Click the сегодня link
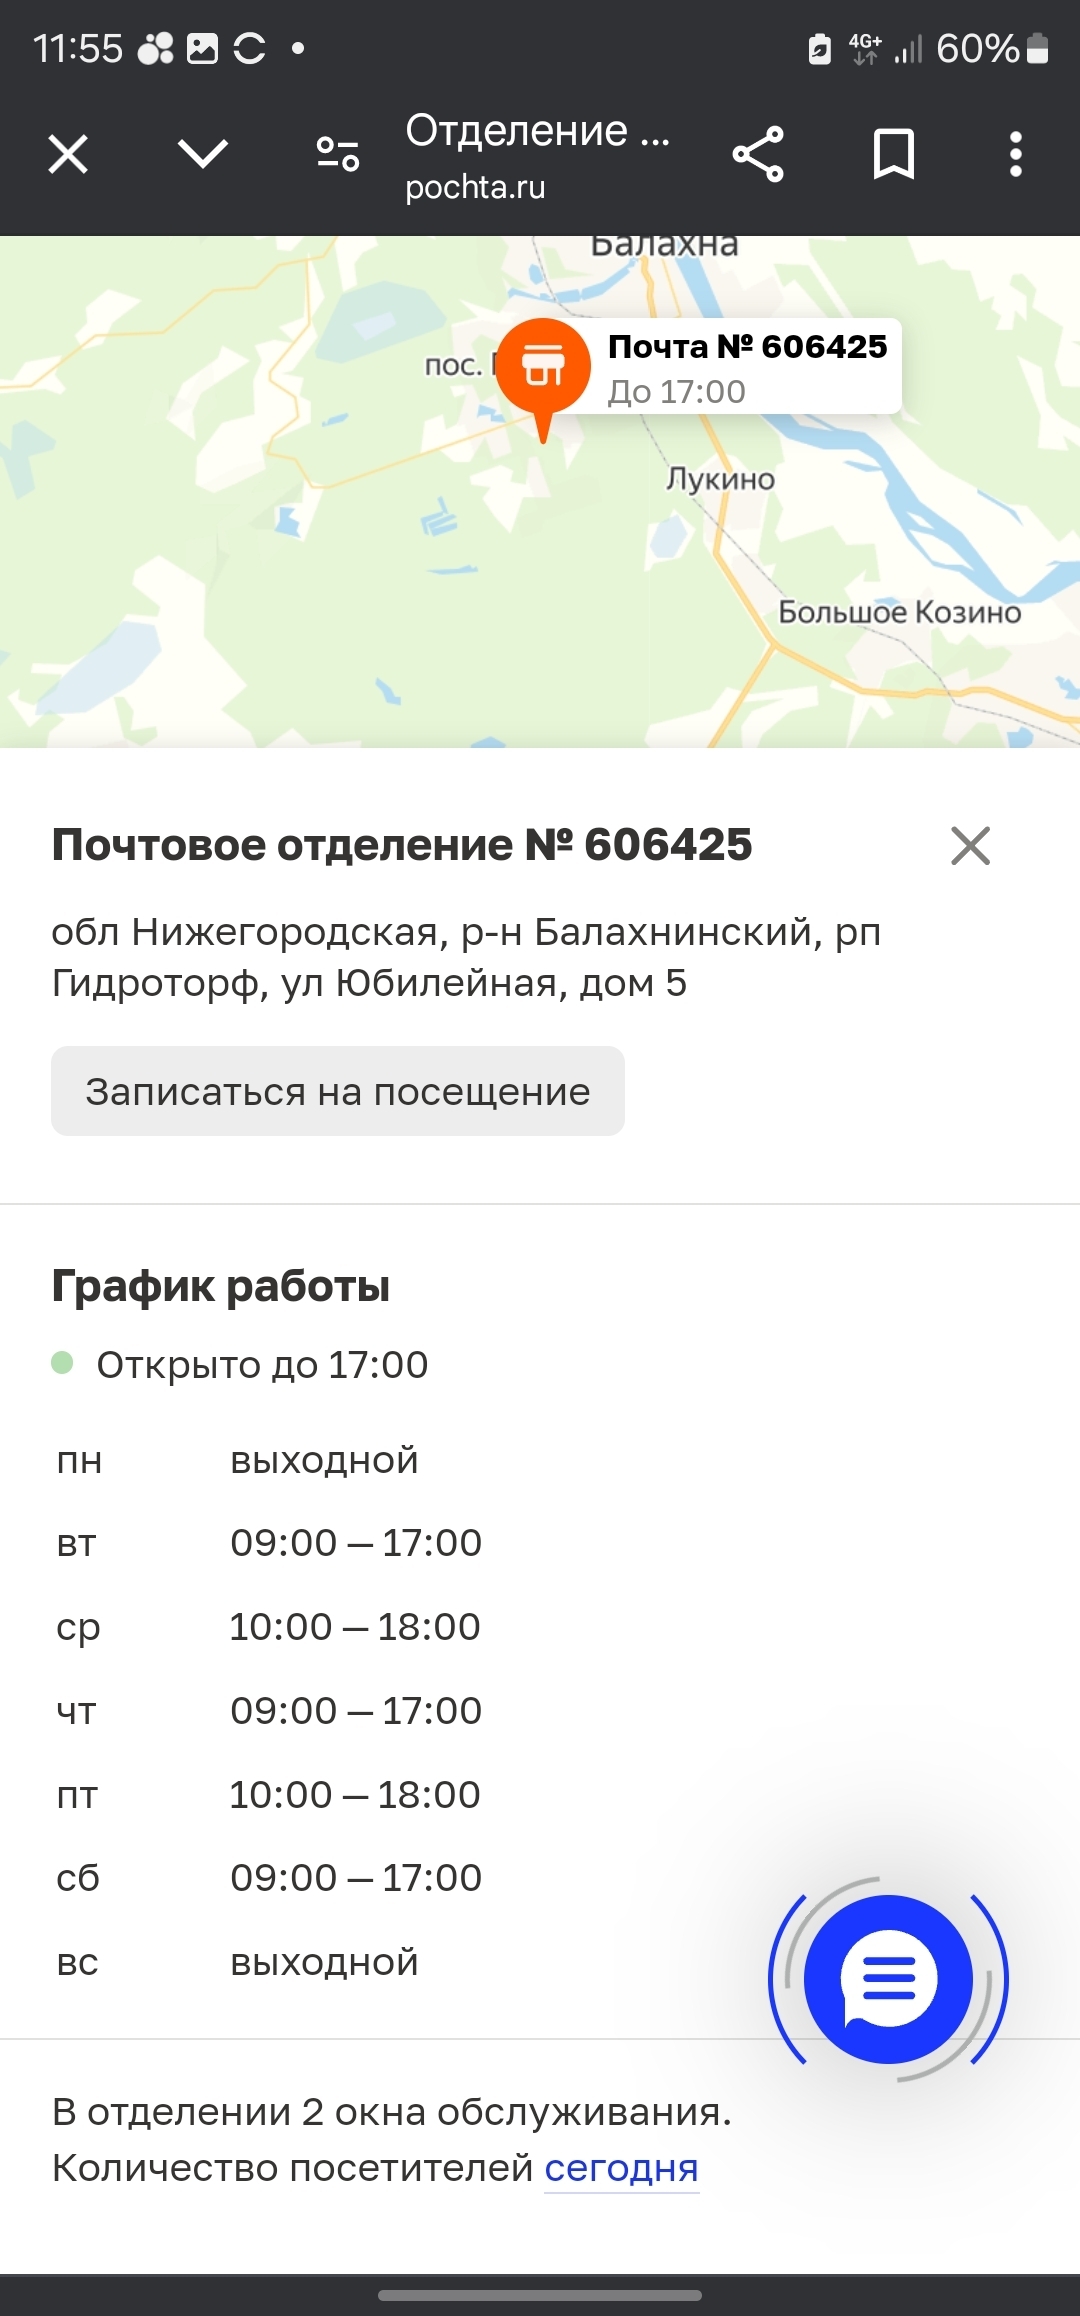This screenshot has height=2316, width=1080. click(621, 2168)
